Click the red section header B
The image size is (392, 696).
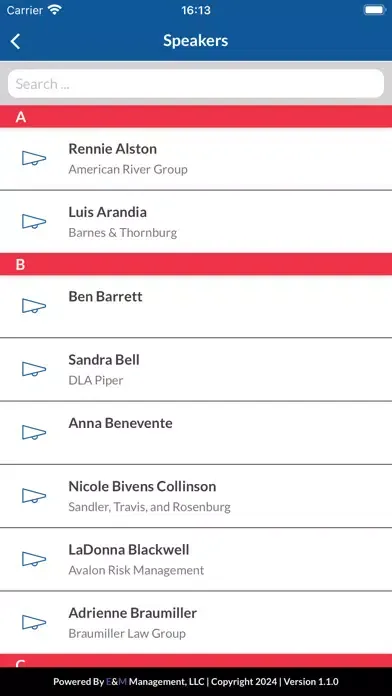[x=196, y=265]
